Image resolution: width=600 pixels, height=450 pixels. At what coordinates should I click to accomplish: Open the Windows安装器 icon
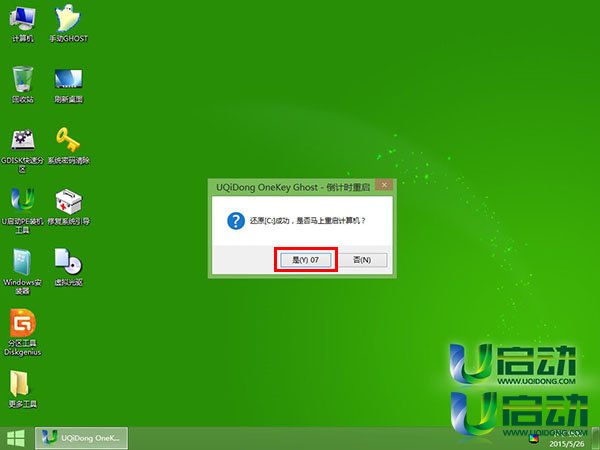click(22, 272)
